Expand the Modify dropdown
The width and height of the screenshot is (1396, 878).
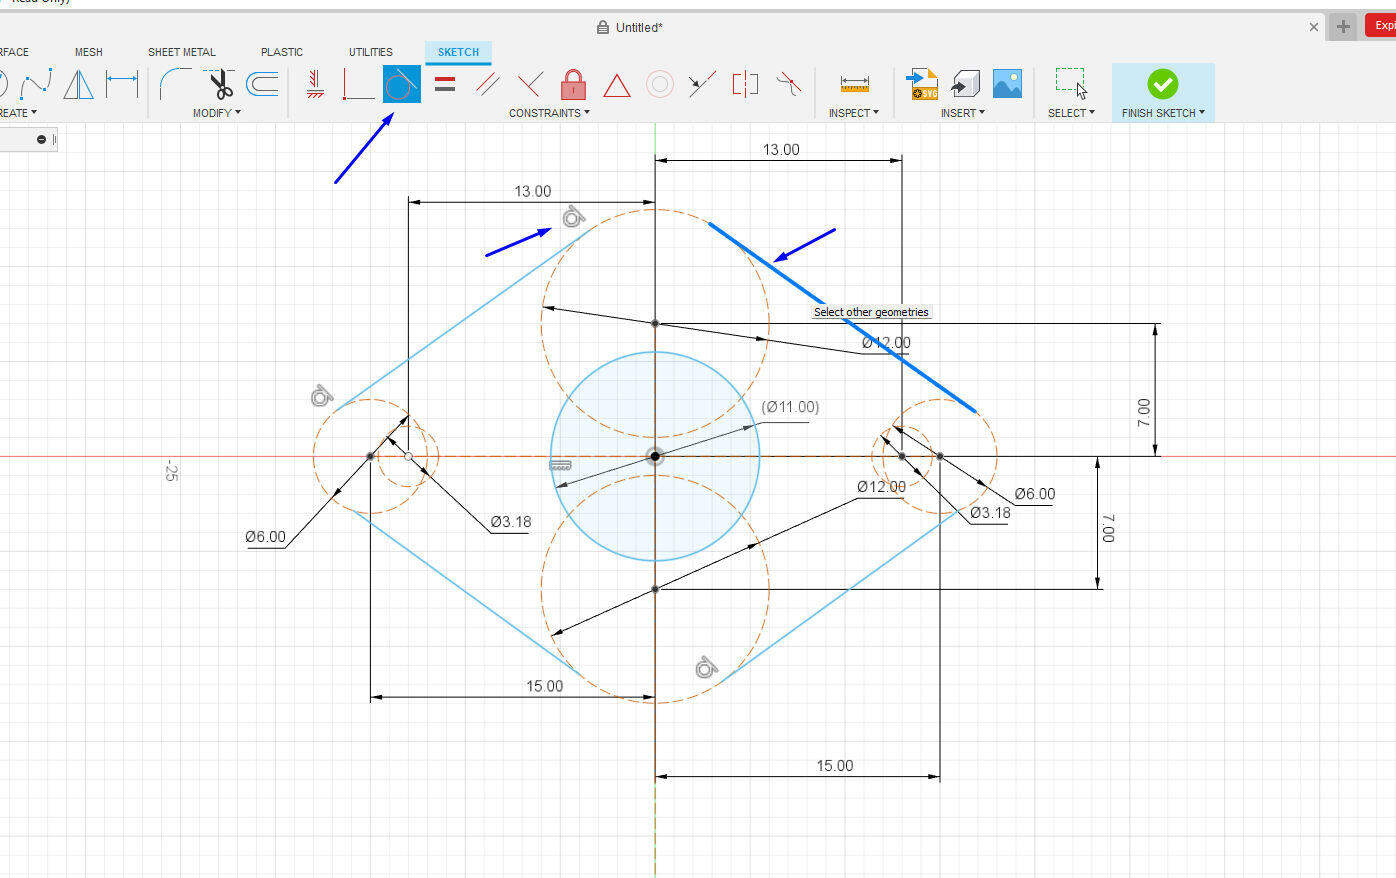[217, 113]
